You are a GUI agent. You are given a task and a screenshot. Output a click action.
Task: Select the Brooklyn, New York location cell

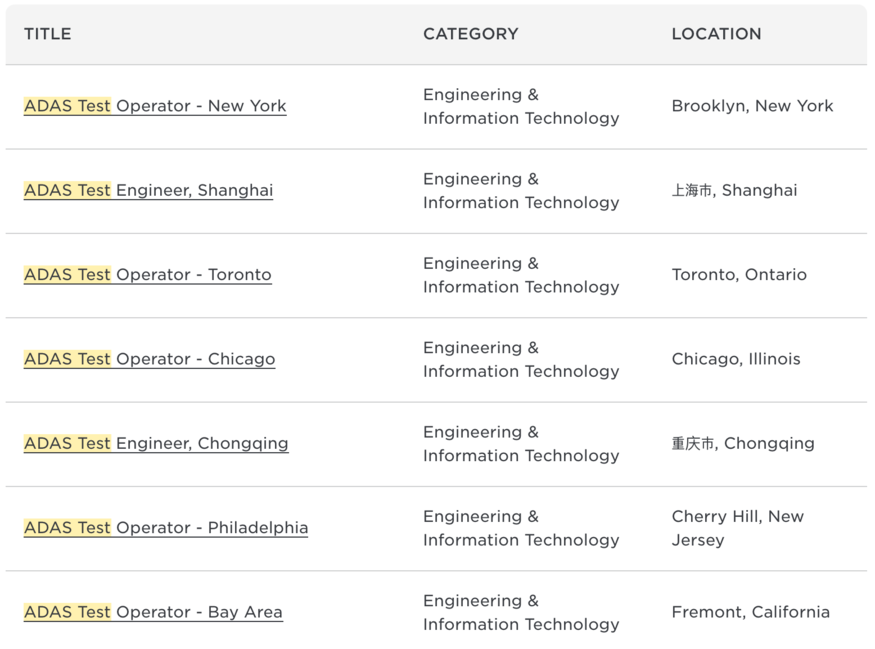(752, 106)
